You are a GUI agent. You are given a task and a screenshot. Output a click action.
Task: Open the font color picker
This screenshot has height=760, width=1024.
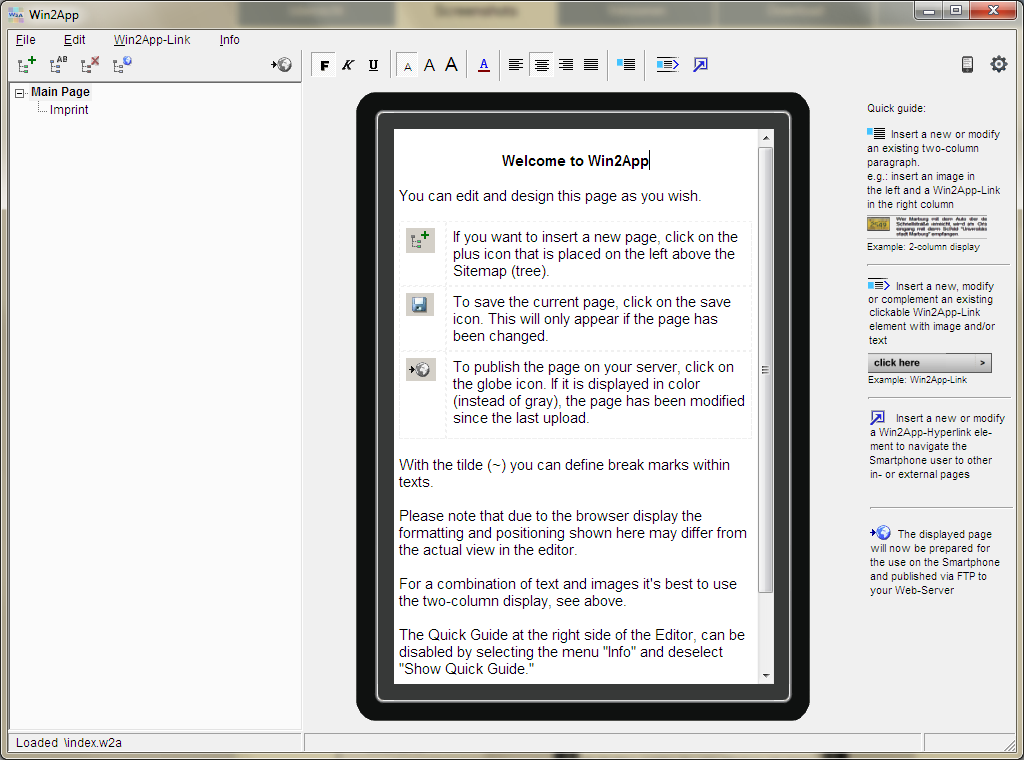[484, 65]
